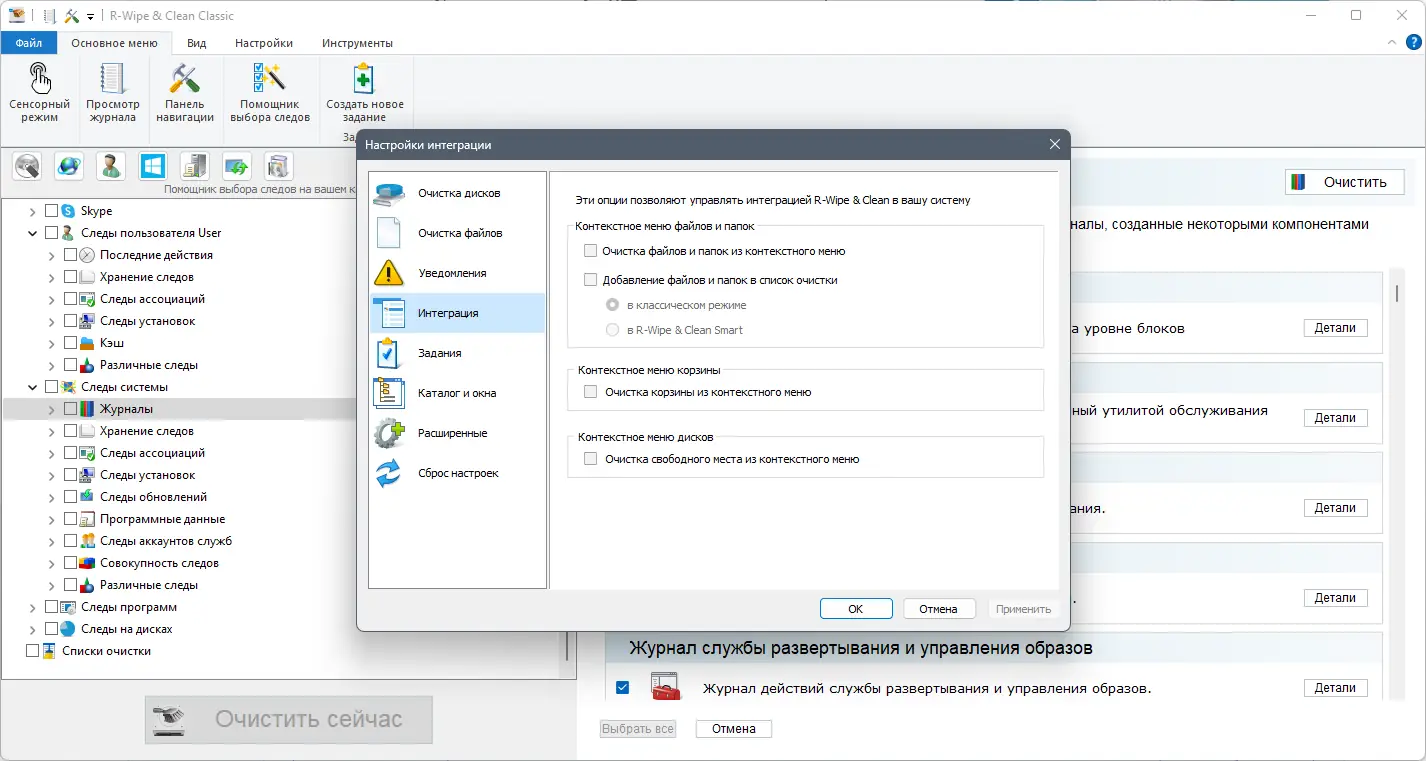The height and width of the screenshot is (761, 1426).
Task: Open the Очистка дисков settings section icon
Action: click(390, 192)
